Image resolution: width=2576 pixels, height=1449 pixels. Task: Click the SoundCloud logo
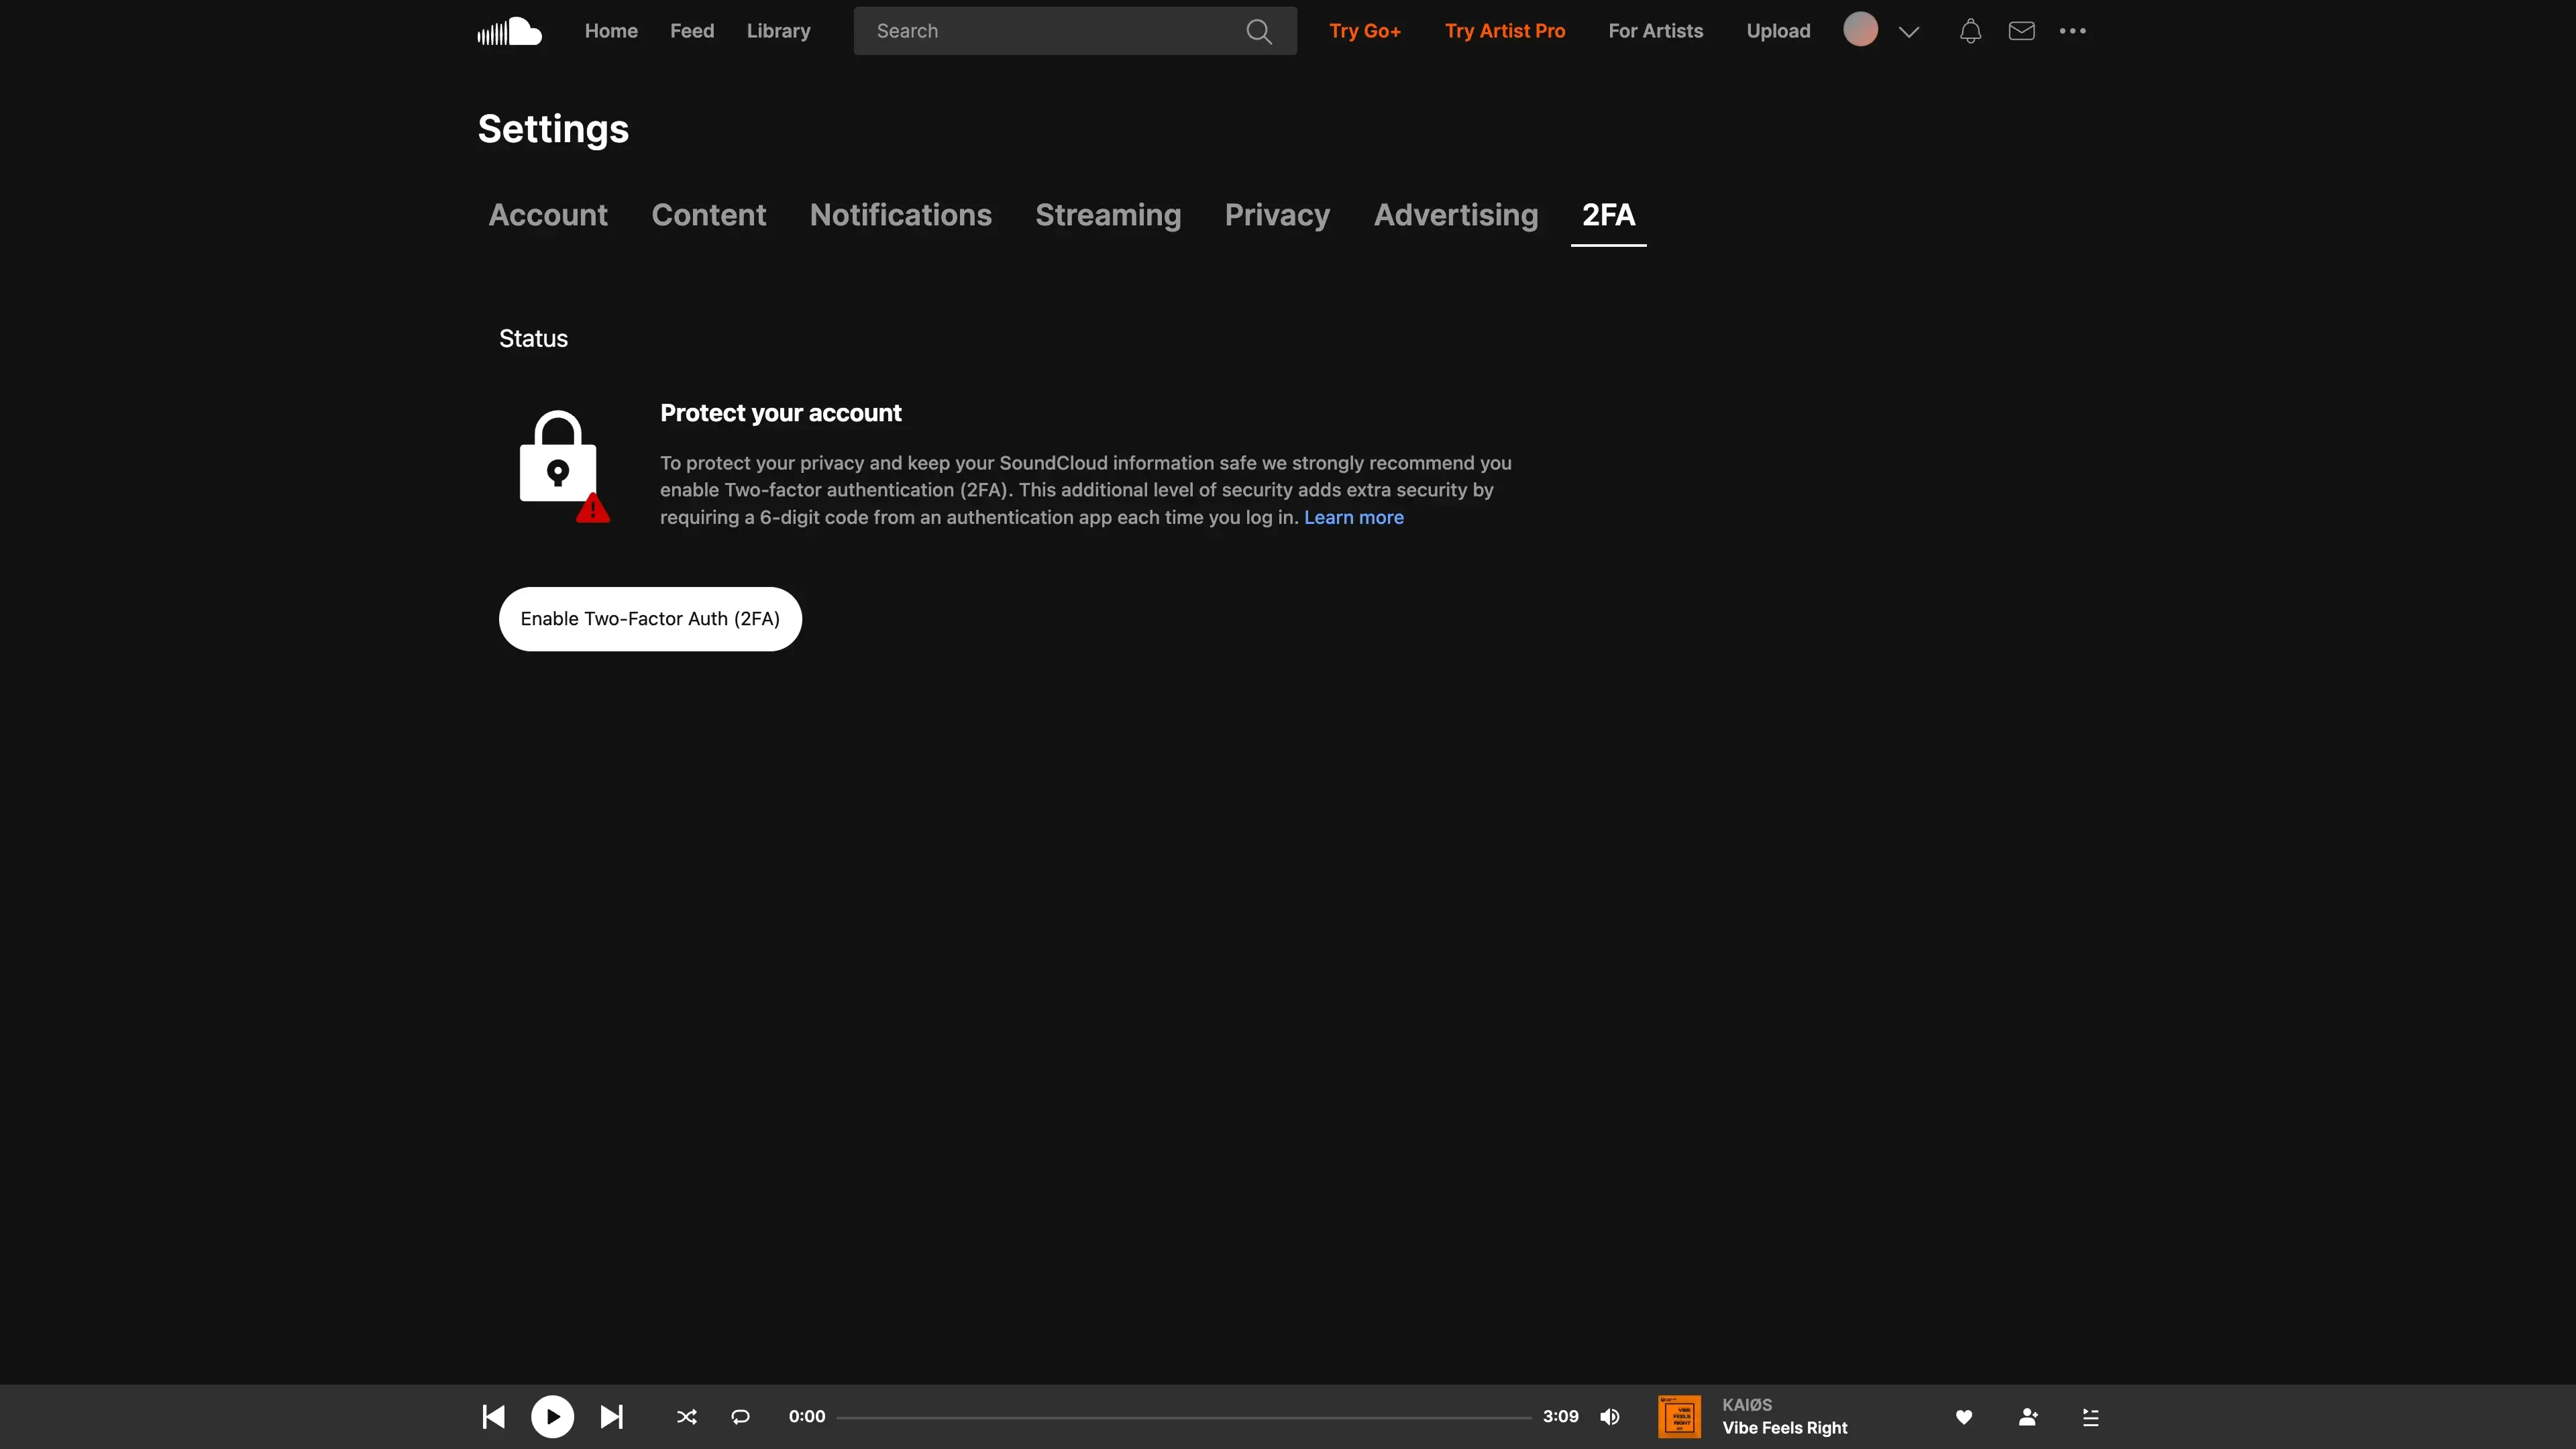click(509, 31)
